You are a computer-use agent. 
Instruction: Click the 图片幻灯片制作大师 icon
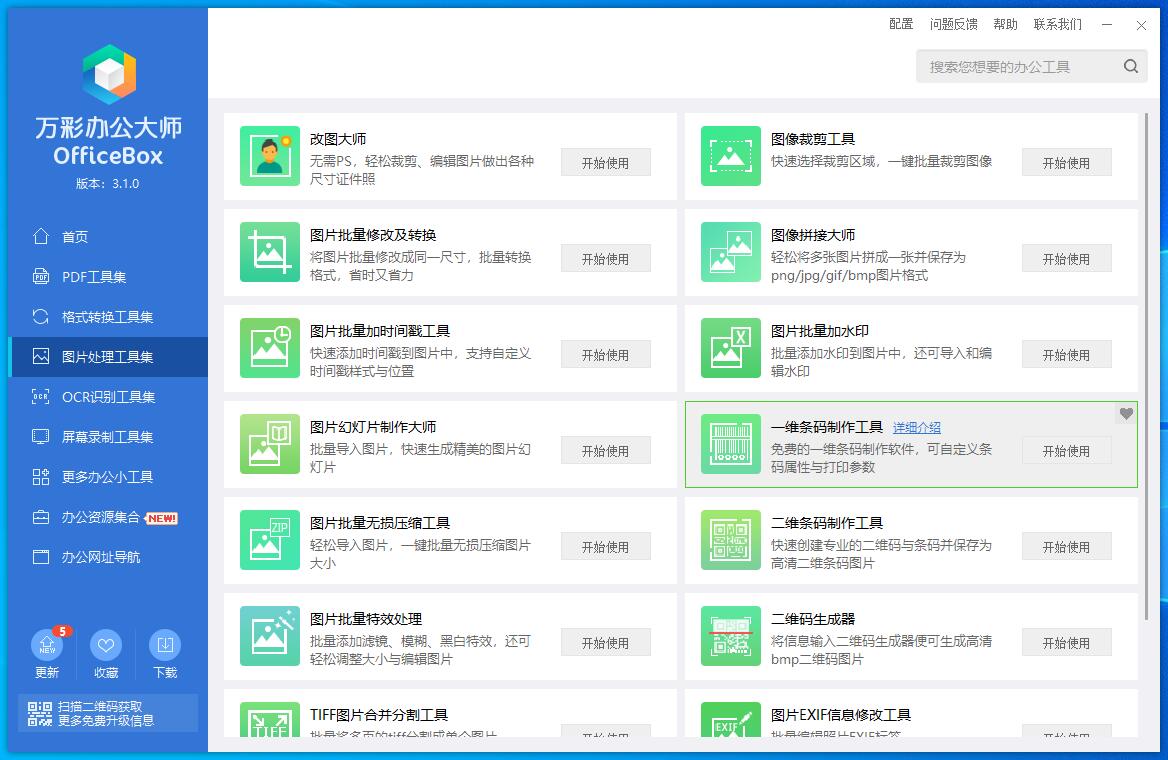[270, 444]
